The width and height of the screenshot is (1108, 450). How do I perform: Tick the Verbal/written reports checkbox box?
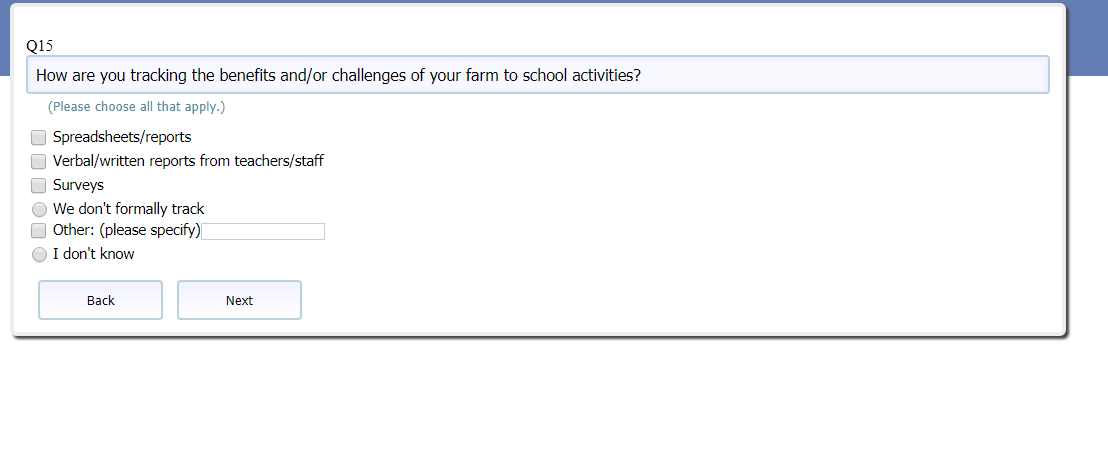pos(39,161)
